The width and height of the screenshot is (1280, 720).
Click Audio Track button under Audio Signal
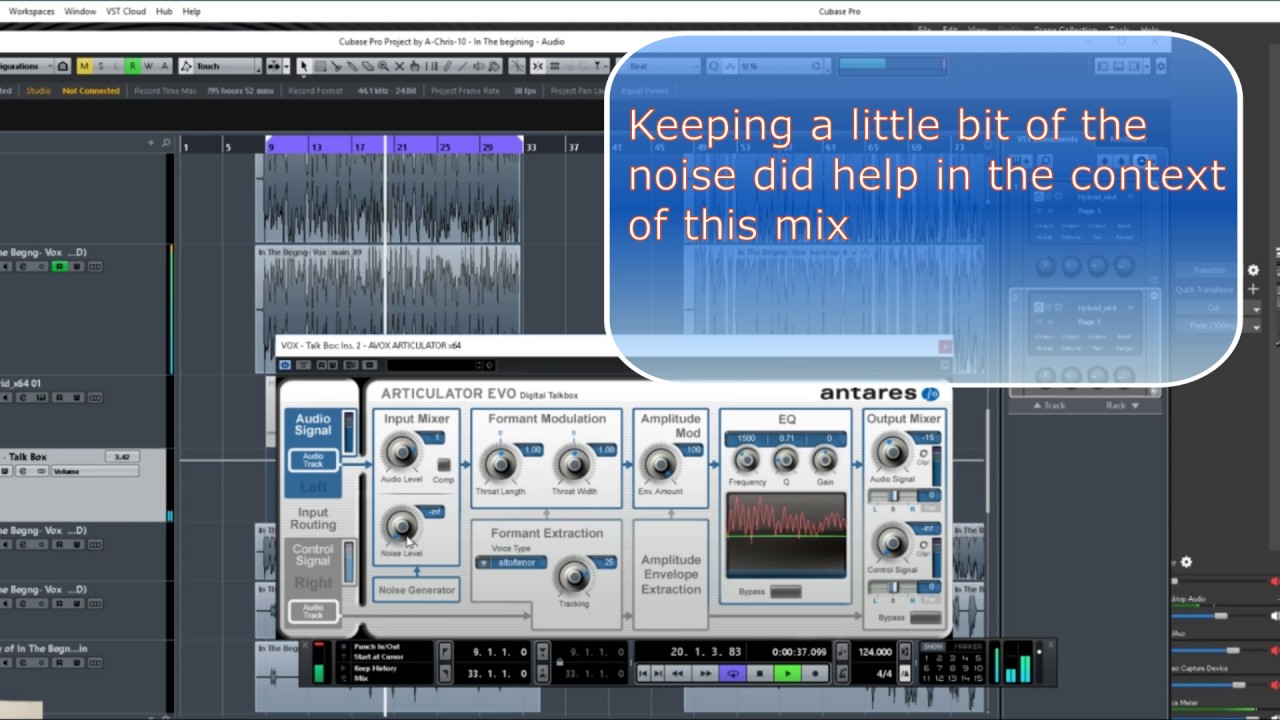313,460
